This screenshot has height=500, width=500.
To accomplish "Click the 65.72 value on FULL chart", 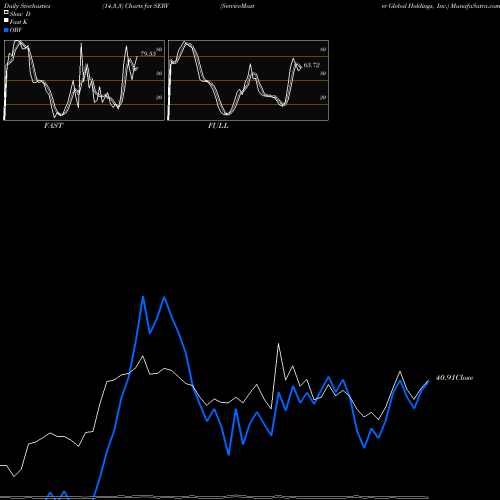I will pos(312,65).
